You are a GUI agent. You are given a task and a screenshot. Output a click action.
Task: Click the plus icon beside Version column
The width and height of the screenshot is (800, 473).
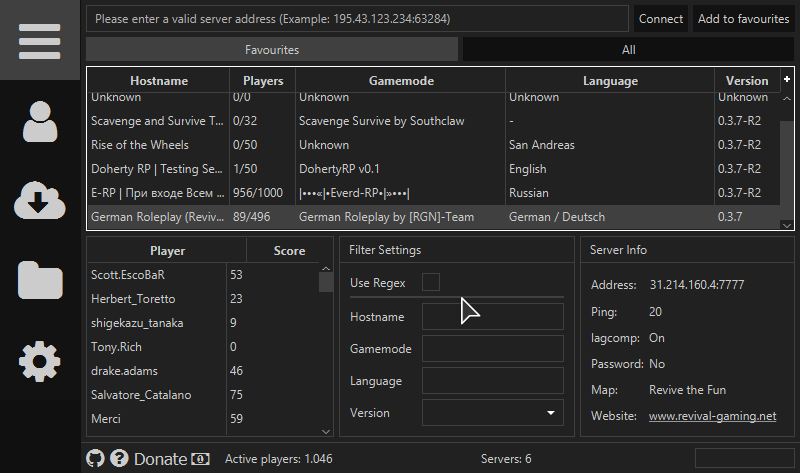[787, 79]
